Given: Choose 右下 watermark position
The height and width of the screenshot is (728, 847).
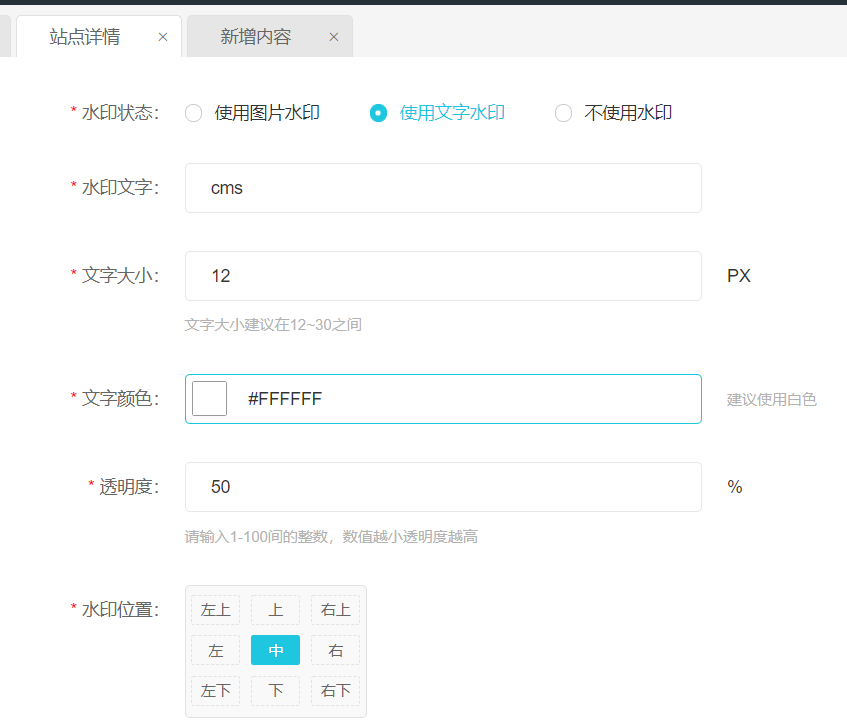Looking at the screenshot, I should pos(335,691).
